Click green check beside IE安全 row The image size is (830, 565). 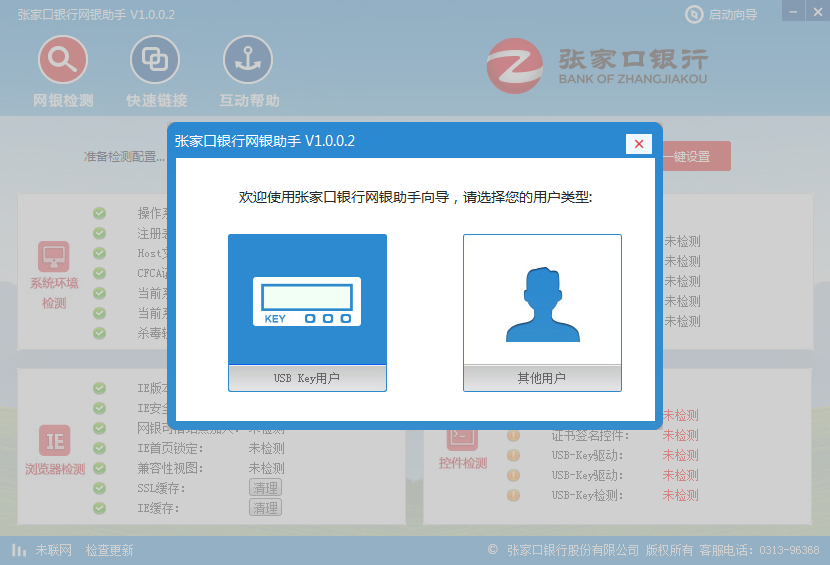(100, 408)
